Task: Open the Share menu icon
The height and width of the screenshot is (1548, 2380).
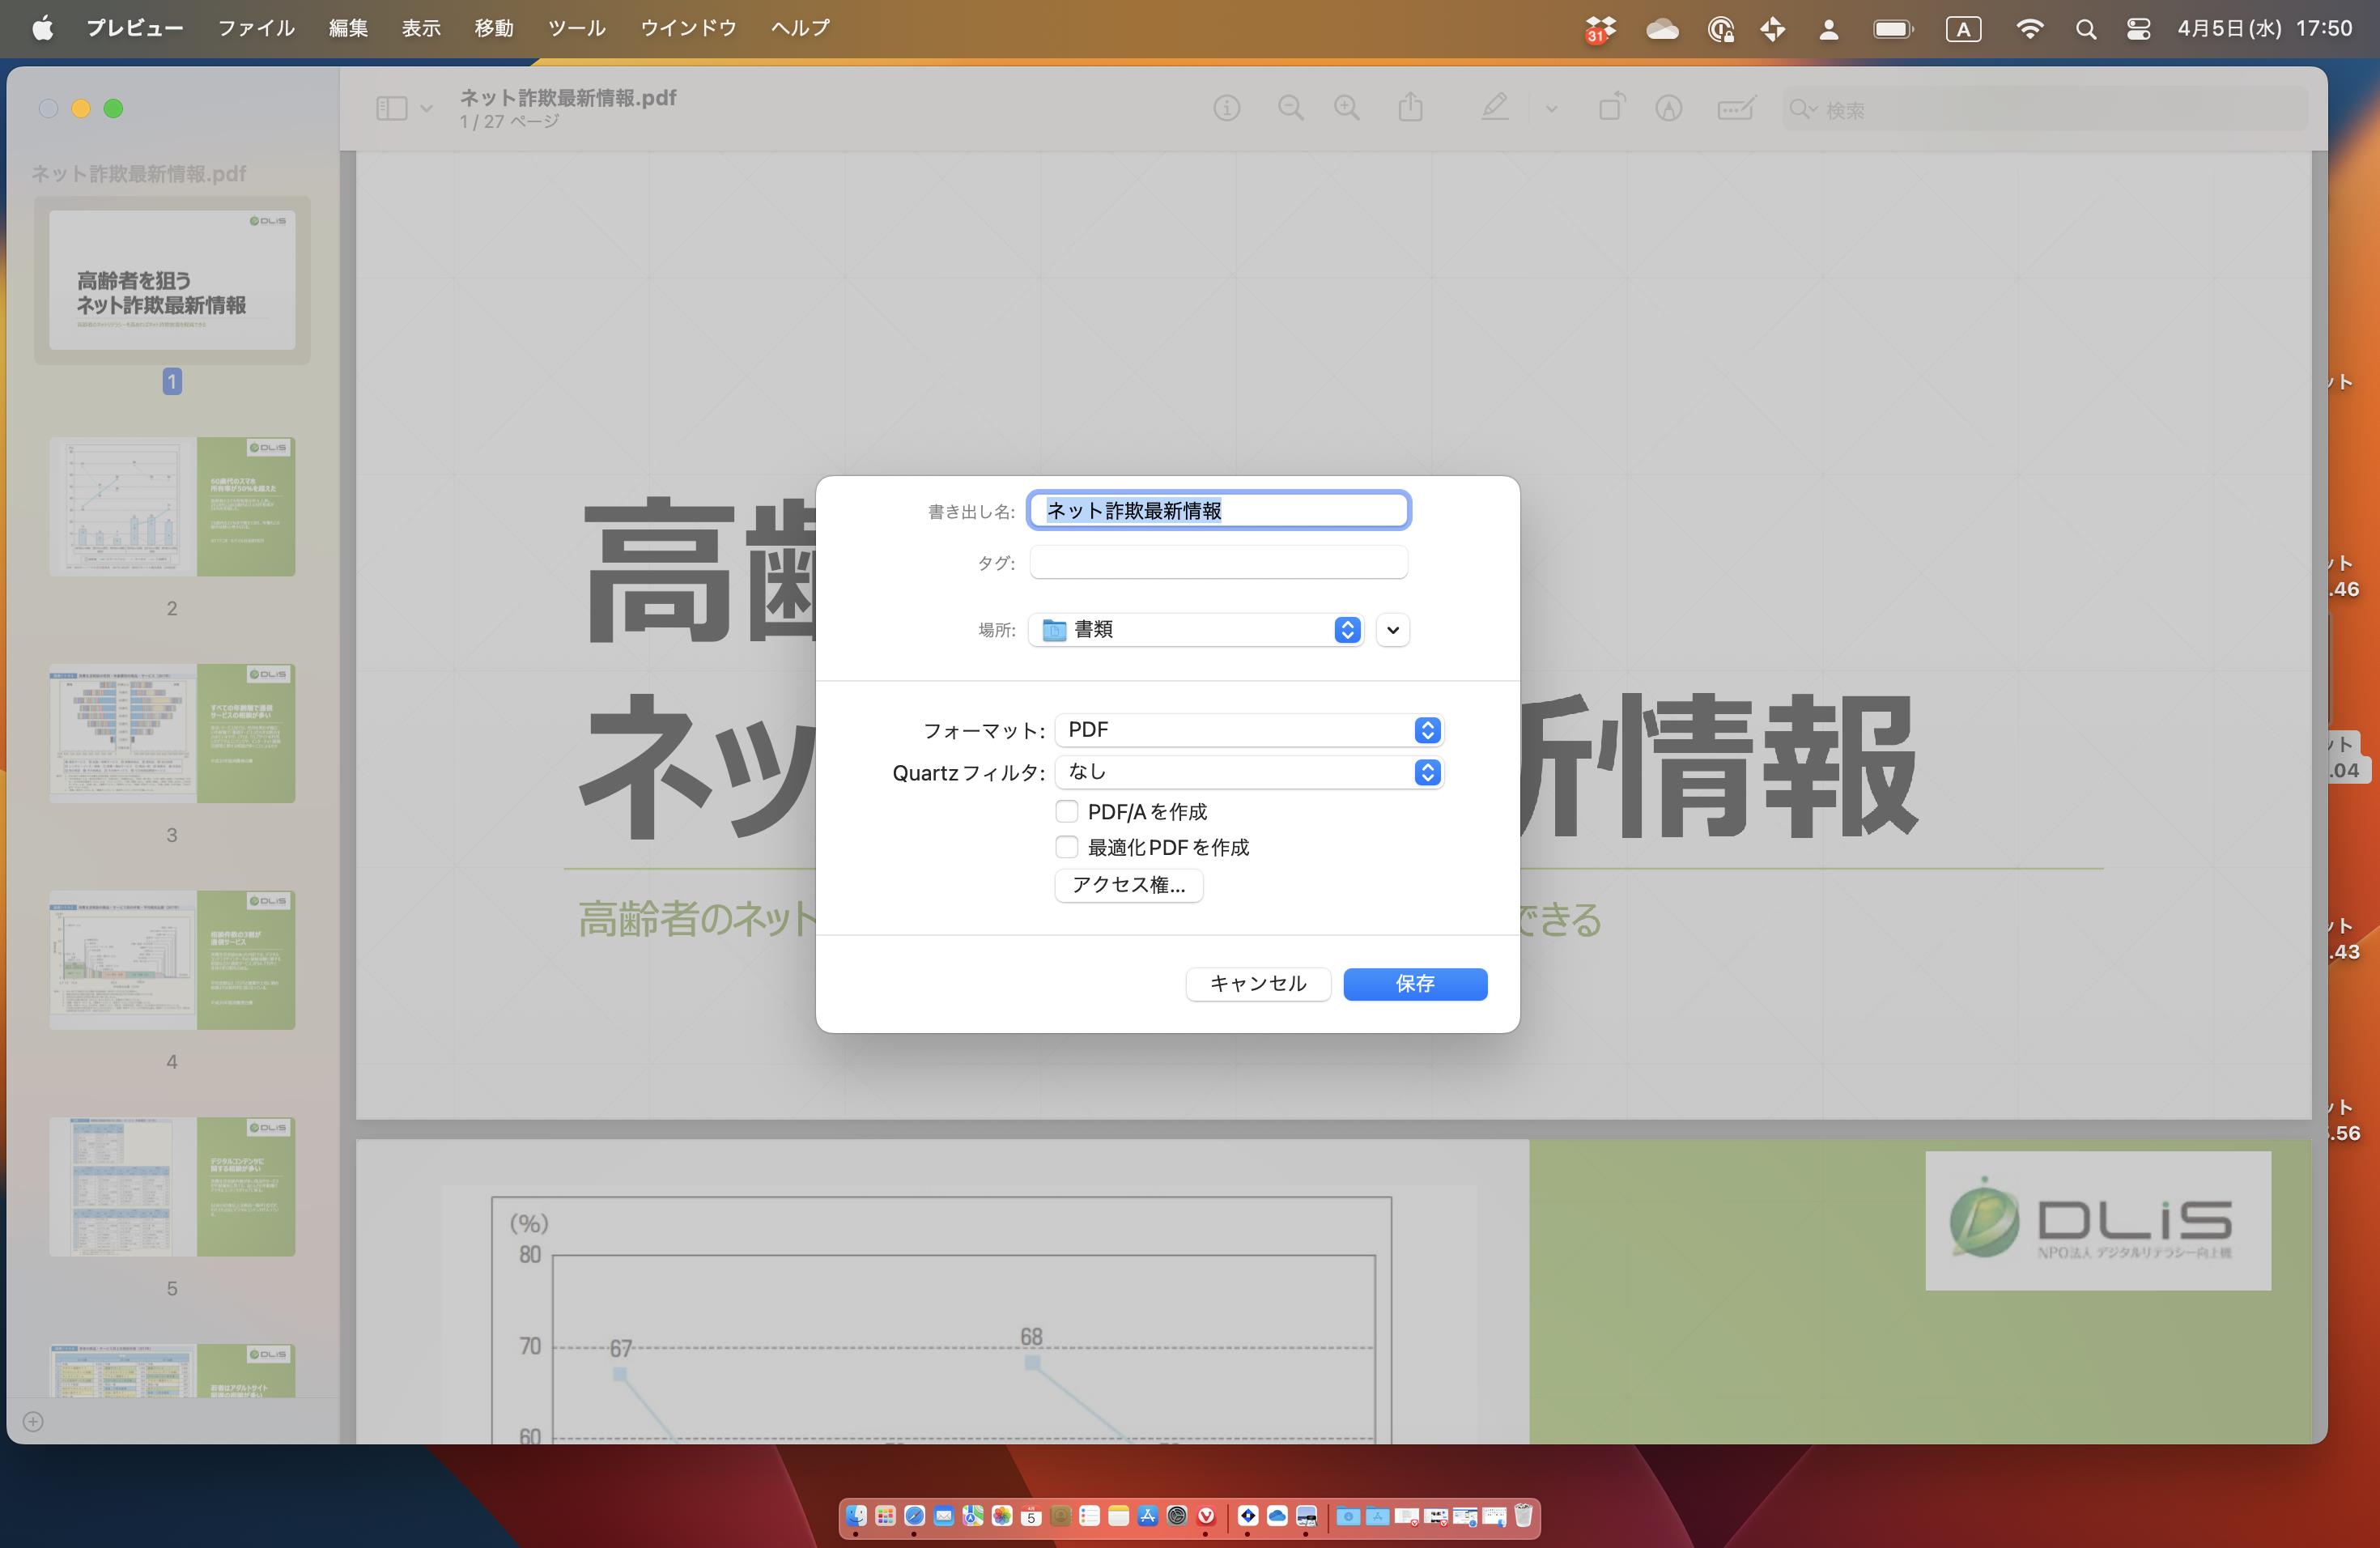Action: (1410, 107)
